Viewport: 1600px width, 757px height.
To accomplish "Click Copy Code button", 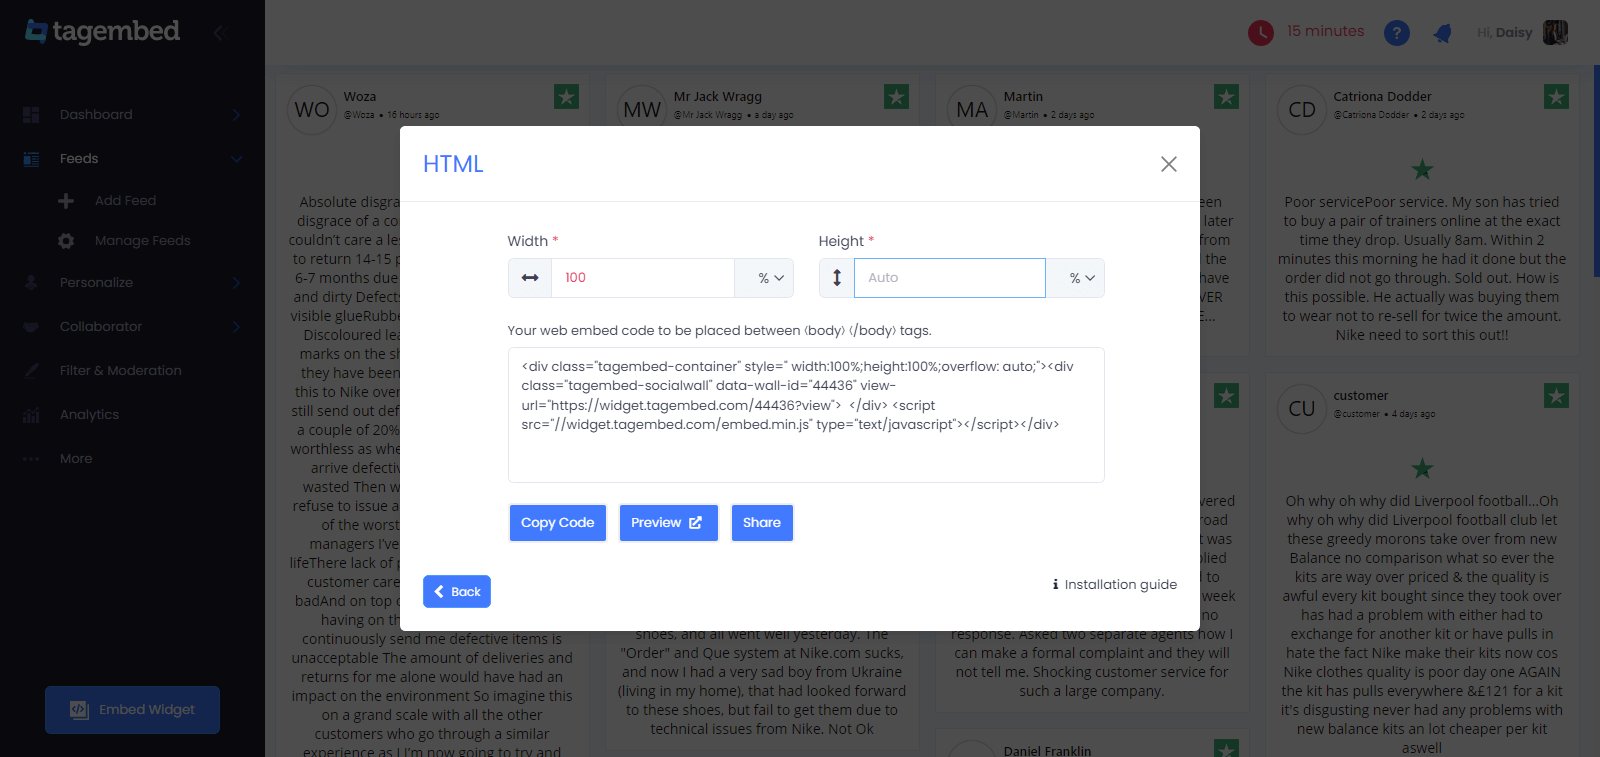I will [x=558, y=523].
